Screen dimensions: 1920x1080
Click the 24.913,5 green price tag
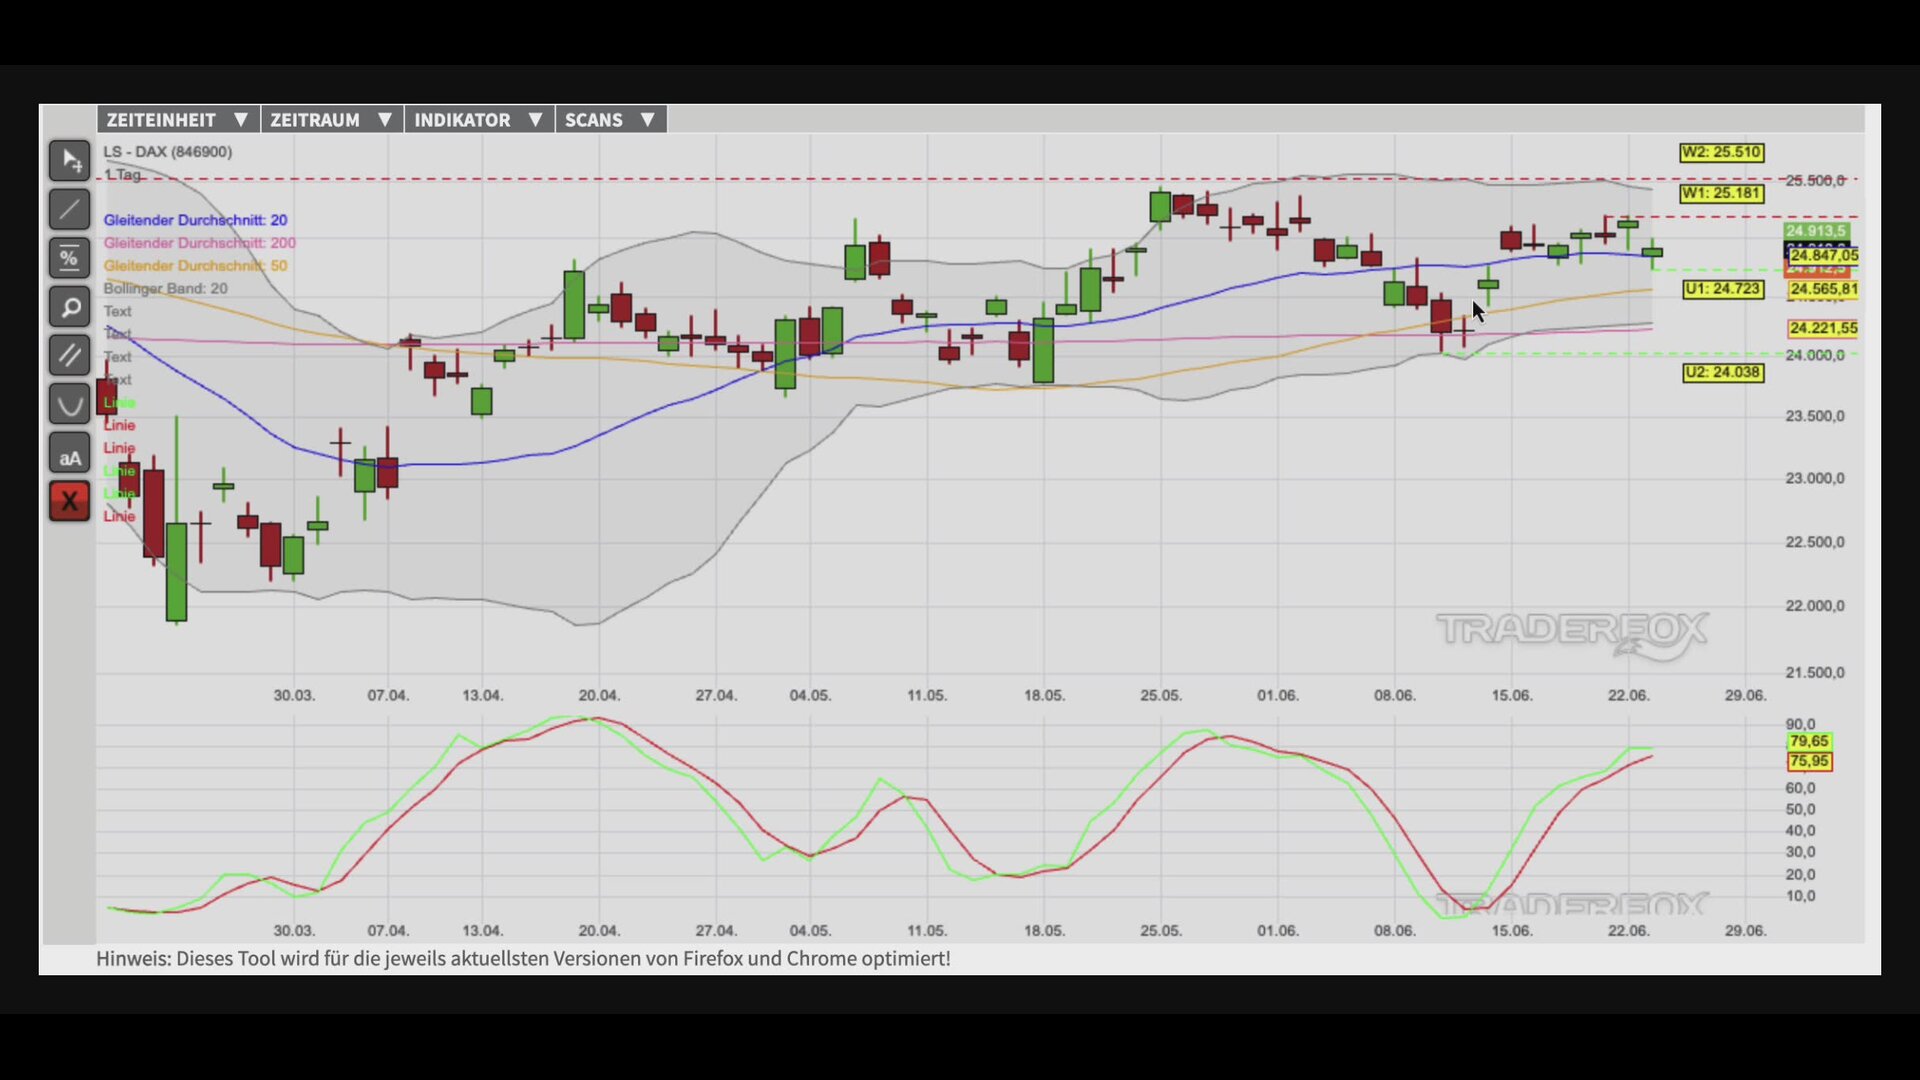click(1816, 231)
